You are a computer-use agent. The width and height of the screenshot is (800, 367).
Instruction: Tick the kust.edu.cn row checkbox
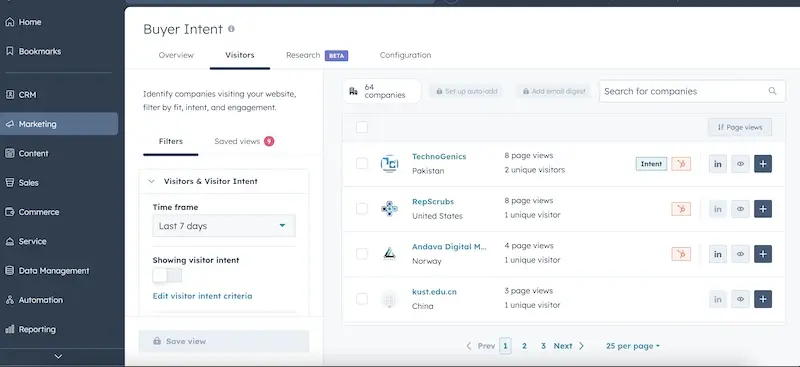[x=362, y=299]
